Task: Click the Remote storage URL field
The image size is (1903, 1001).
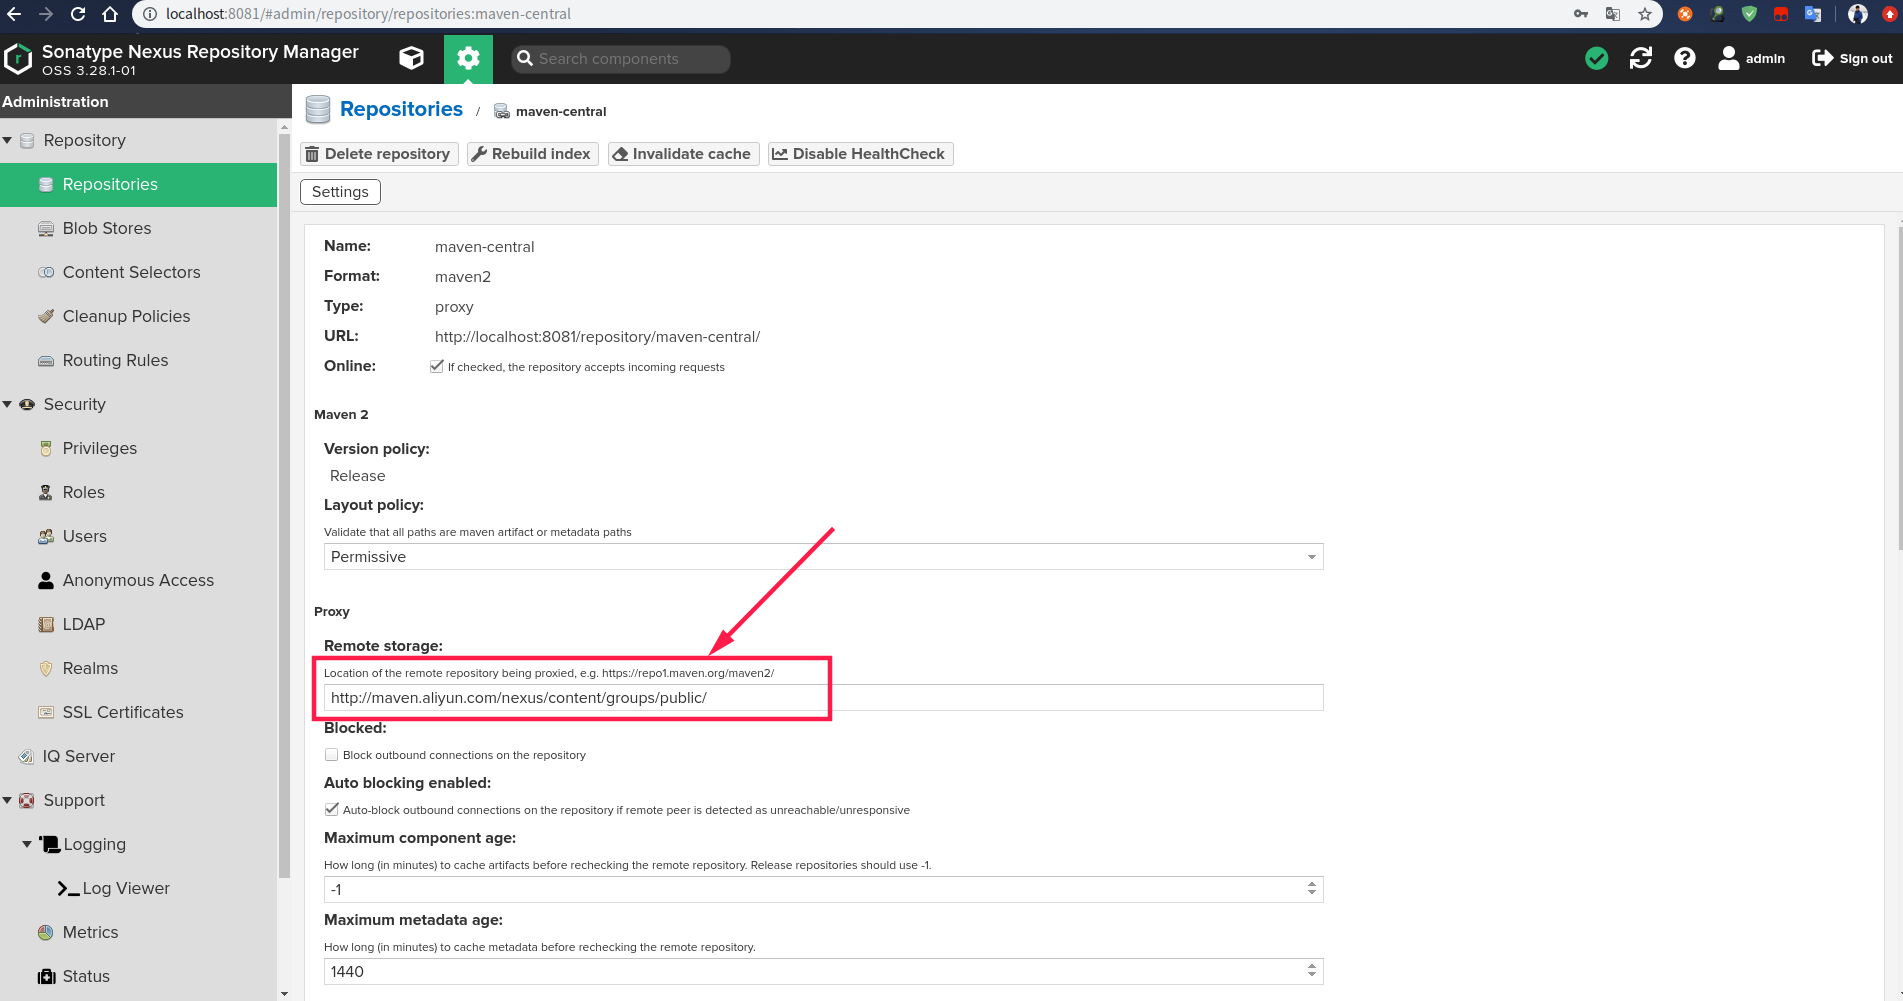Action: coord(823,698)
